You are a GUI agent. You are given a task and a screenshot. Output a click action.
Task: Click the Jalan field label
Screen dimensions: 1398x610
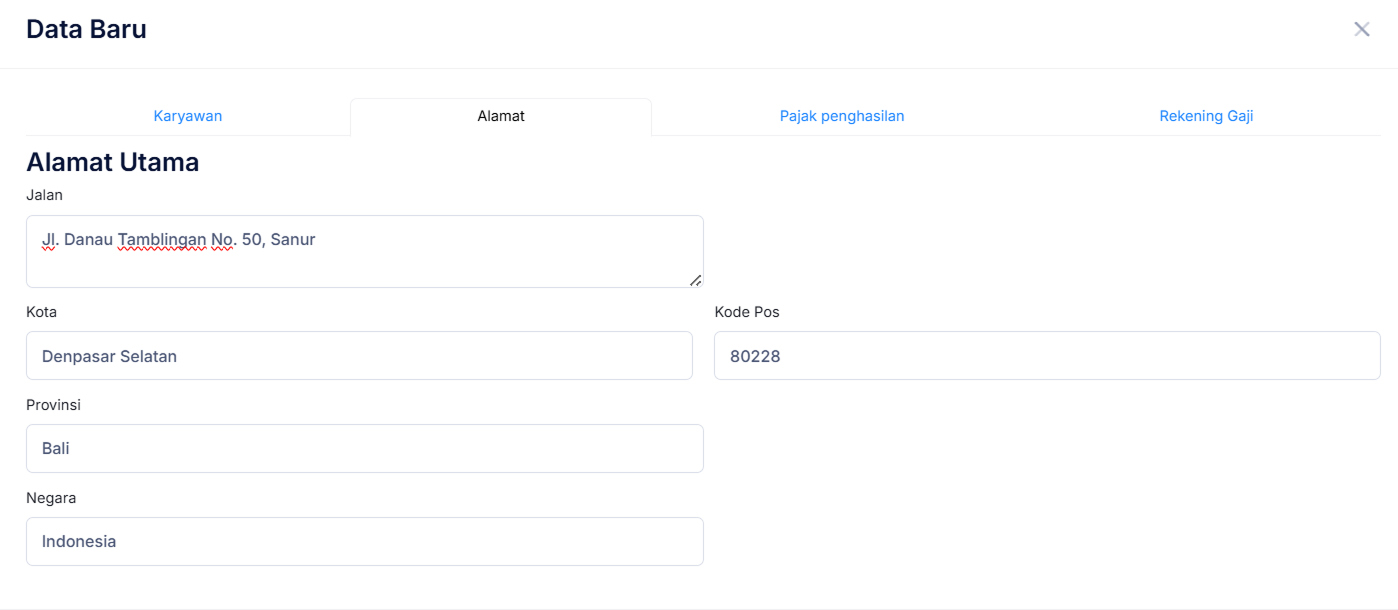tap(44, 195)
